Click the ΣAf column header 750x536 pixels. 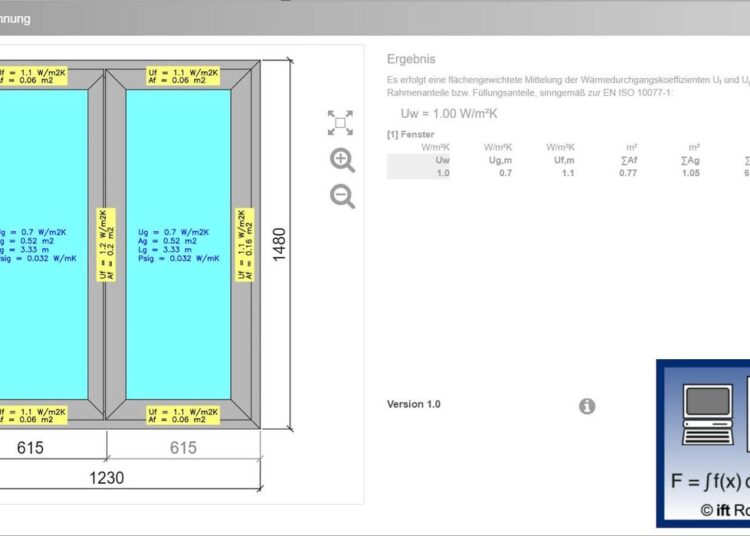[x=629, y=160]
